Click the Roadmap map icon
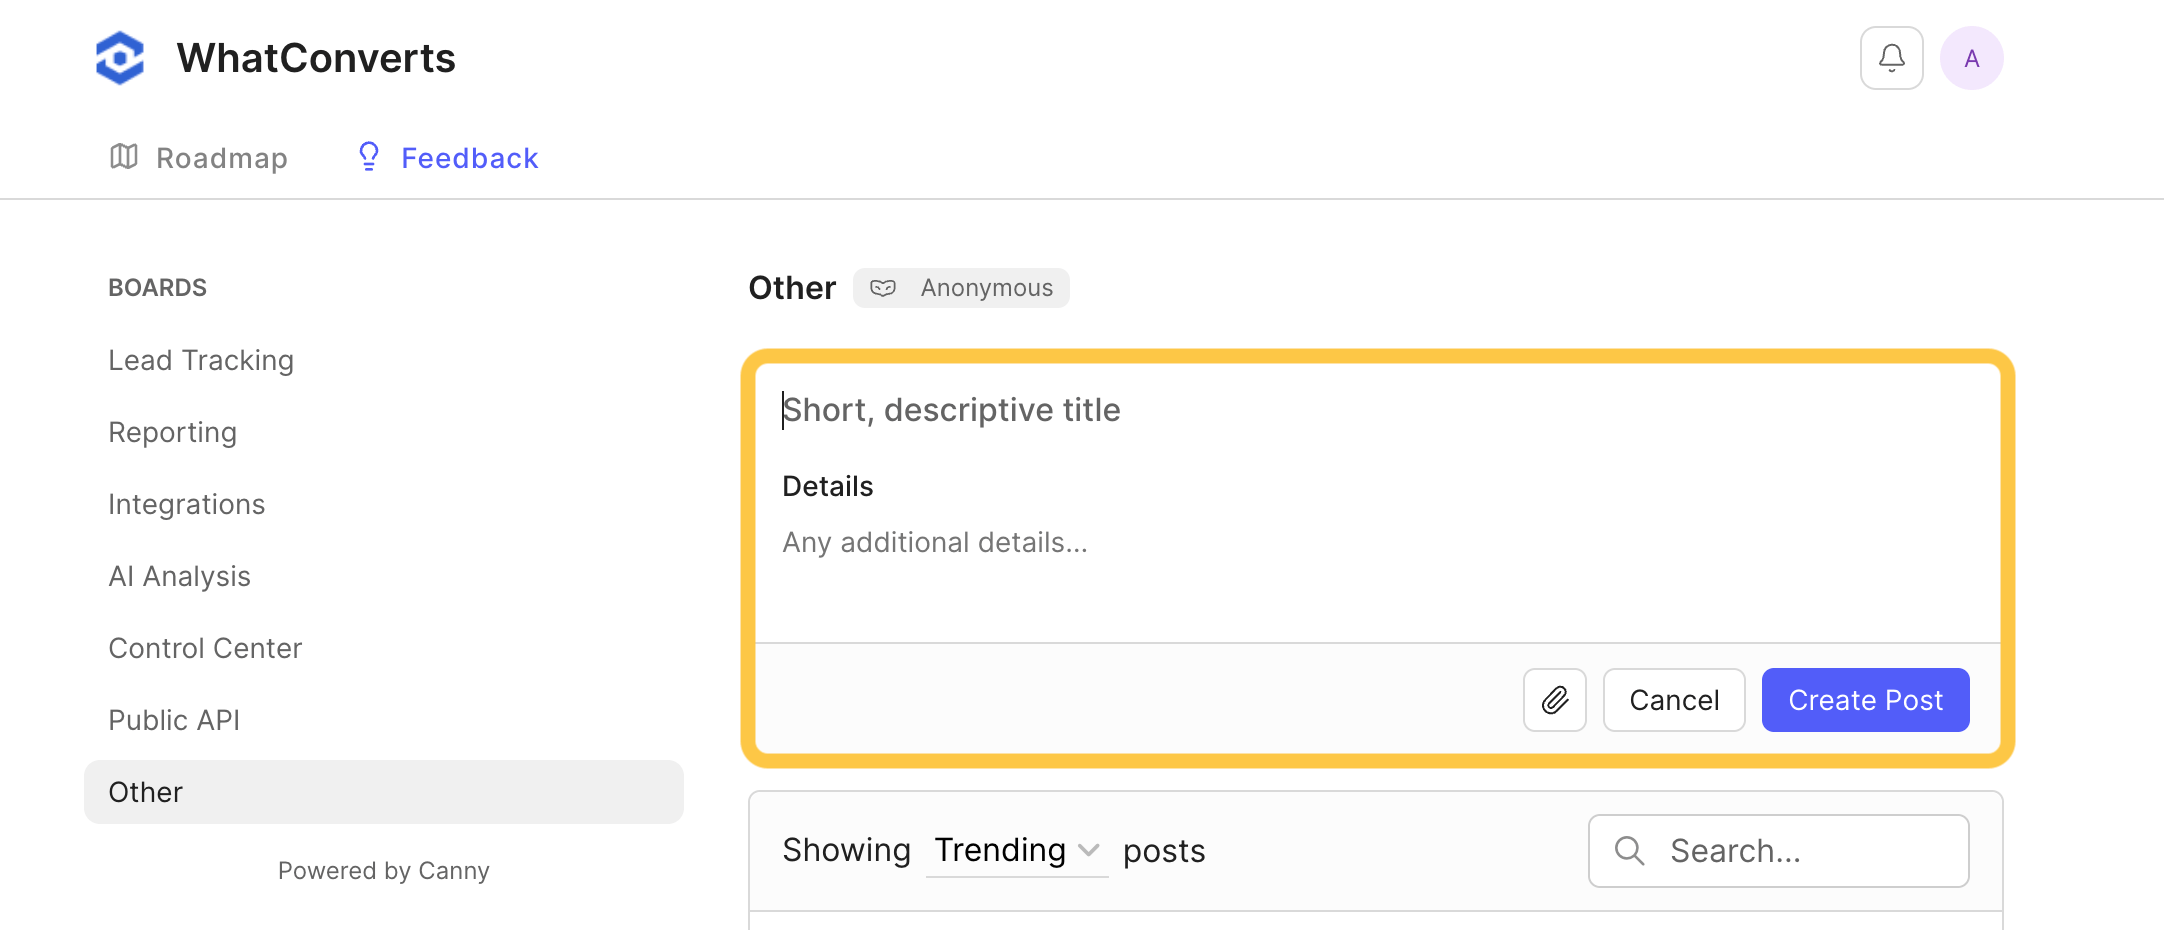Image resolution: width=2164 pixels, height=930 pixels. tap(124, 157)
